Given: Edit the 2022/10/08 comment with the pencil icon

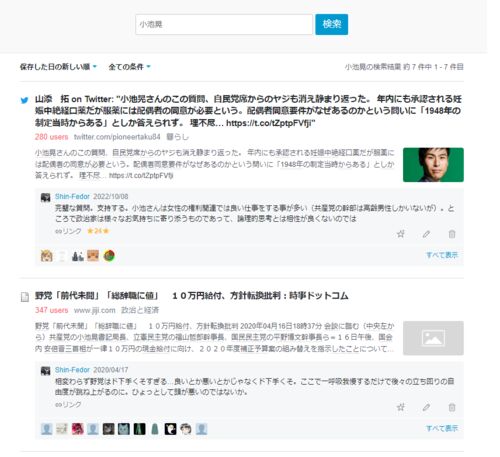Looking at the screenshot, I should (426, 234).
